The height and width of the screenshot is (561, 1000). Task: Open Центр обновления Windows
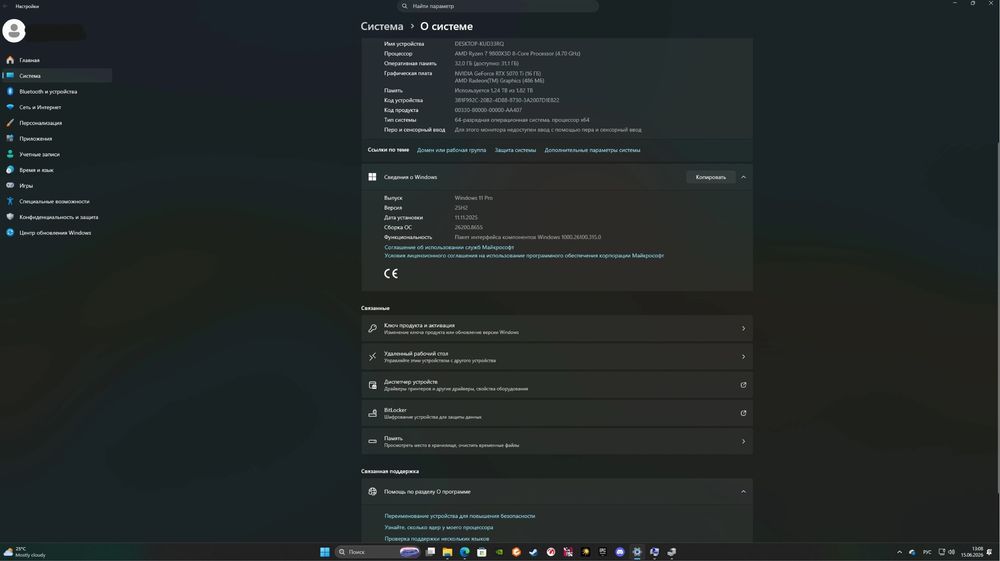point(56,233)
